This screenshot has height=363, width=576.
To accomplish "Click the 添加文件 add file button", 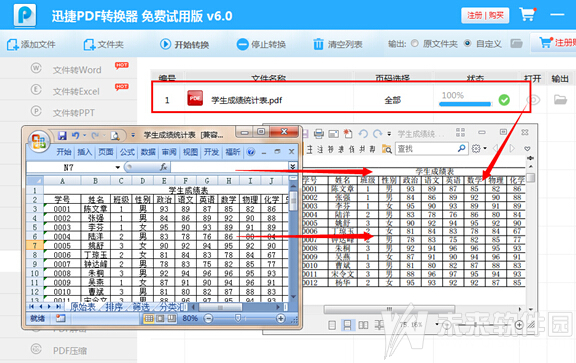I will (x=31, y=44).
